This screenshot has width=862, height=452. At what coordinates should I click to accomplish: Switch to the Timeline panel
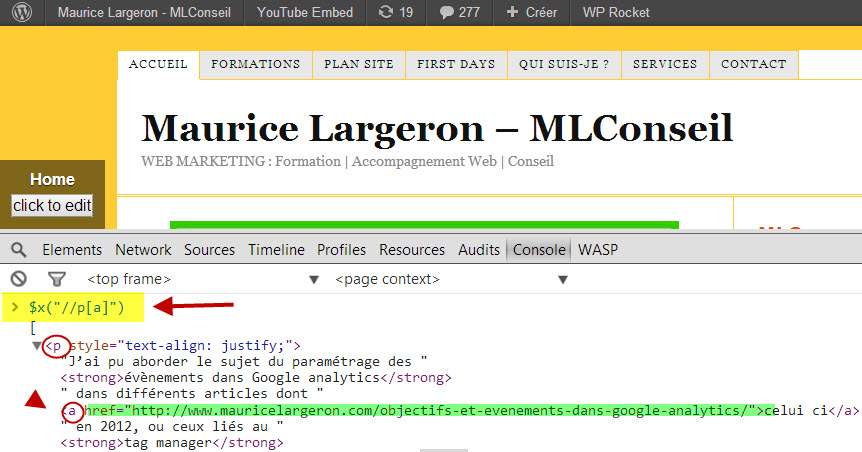click(277, 250)
